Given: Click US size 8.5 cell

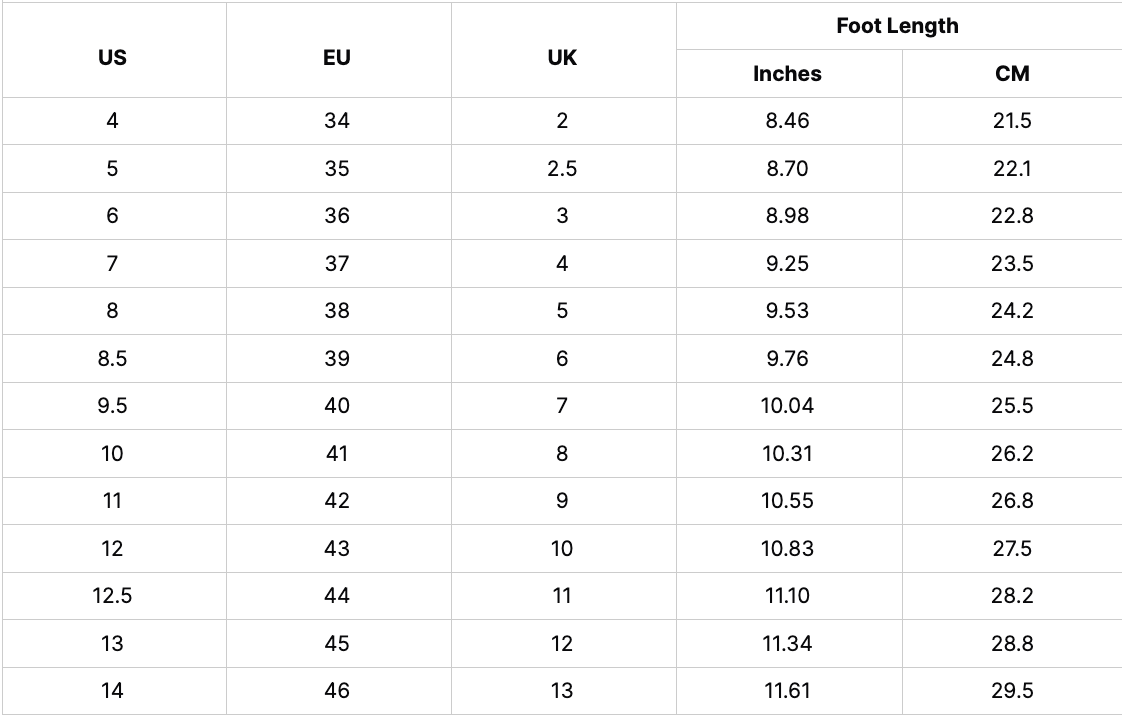Looking at the screenshot, I should coord(113,359).
